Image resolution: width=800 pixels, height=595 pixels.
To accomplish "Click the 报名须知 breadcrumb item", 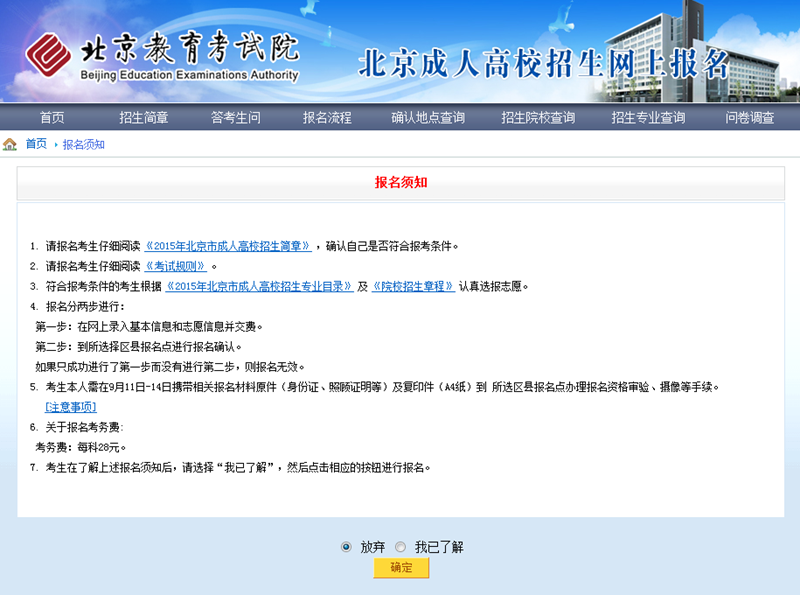I will pyautogui.click(x=83, y=144).
